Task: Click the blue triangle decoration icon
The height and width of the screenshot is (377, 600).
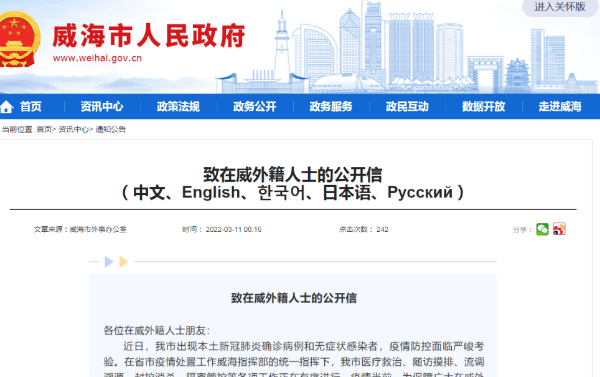Action: coord(109,262)
